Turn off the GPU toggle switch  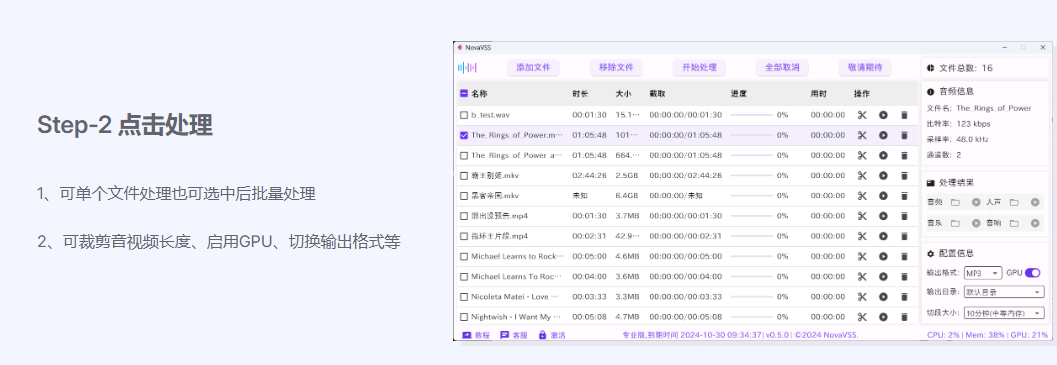(1033, 273)
